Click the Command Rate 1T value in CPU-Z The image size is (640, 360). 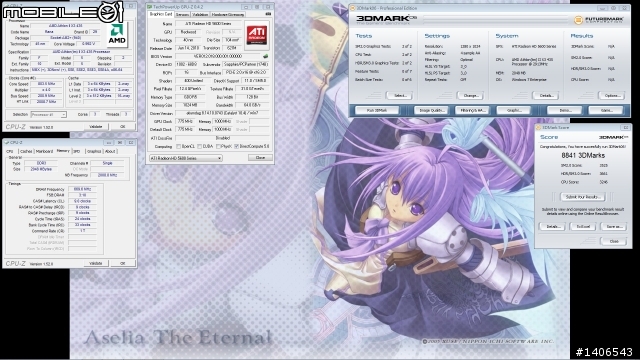click(x=82, y=231)
